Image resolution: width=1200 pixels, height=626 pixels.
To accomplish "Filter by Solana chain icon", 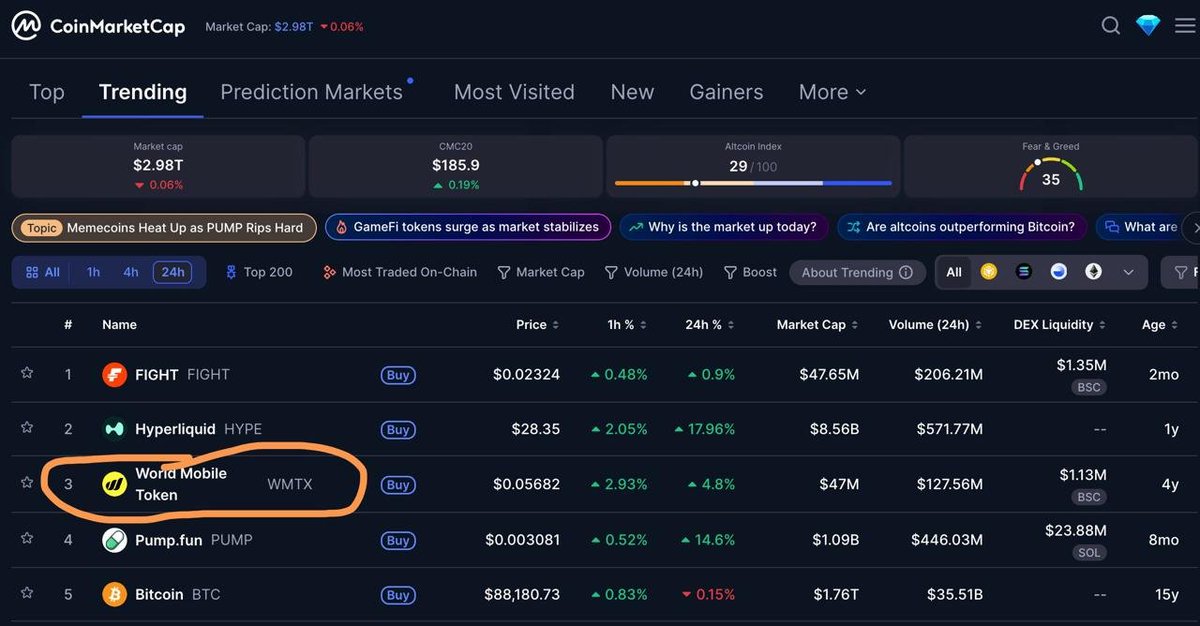I will coord(1023,272).
